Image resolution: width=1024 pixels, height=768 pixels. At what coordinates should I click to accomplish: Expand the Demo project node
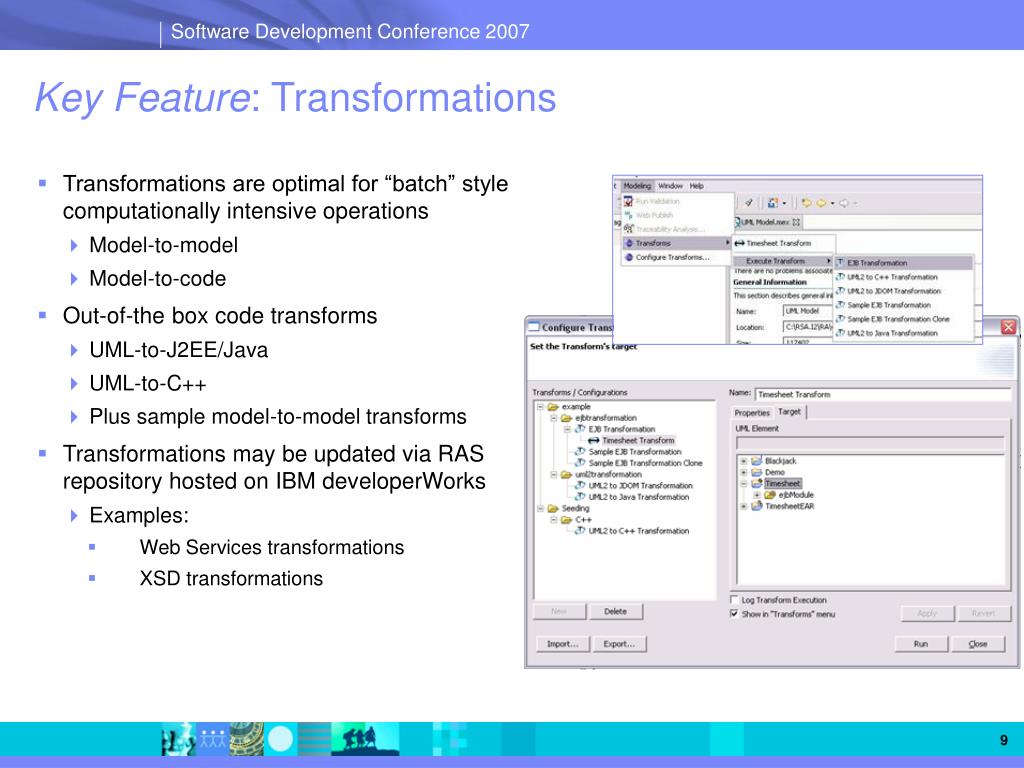tap(744, 472)
